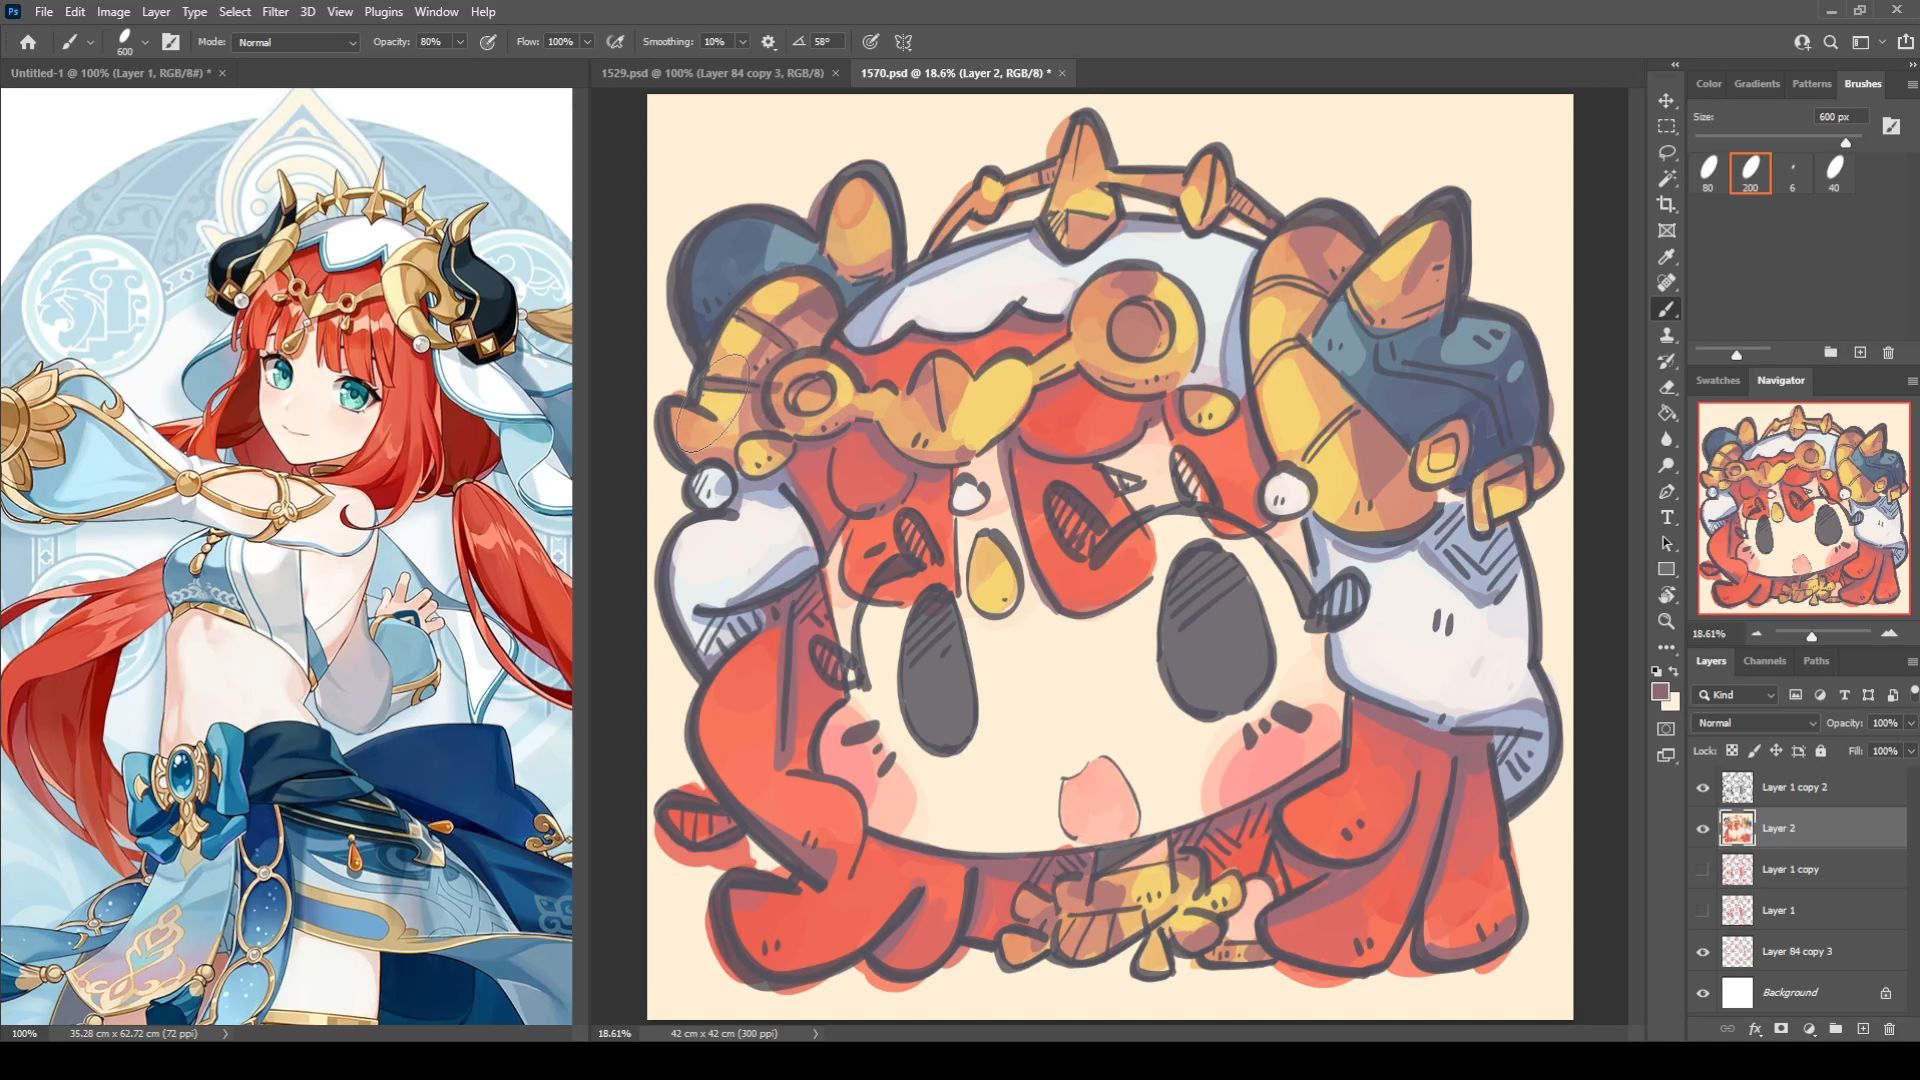Hide Layer 2 visibility eye
Screen dimensions: 1920x1080
(1702, 828)
